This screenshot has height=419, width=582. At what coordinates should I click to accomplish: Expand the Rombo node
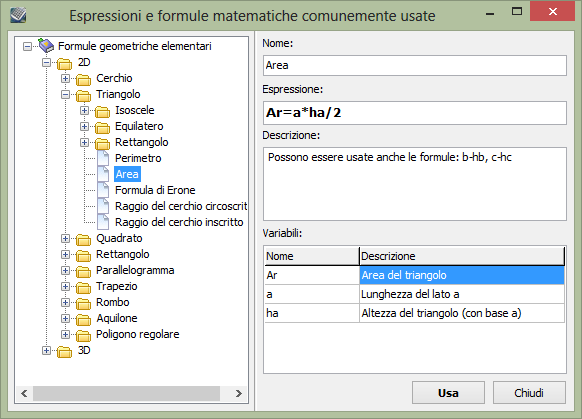click(65, 302)
